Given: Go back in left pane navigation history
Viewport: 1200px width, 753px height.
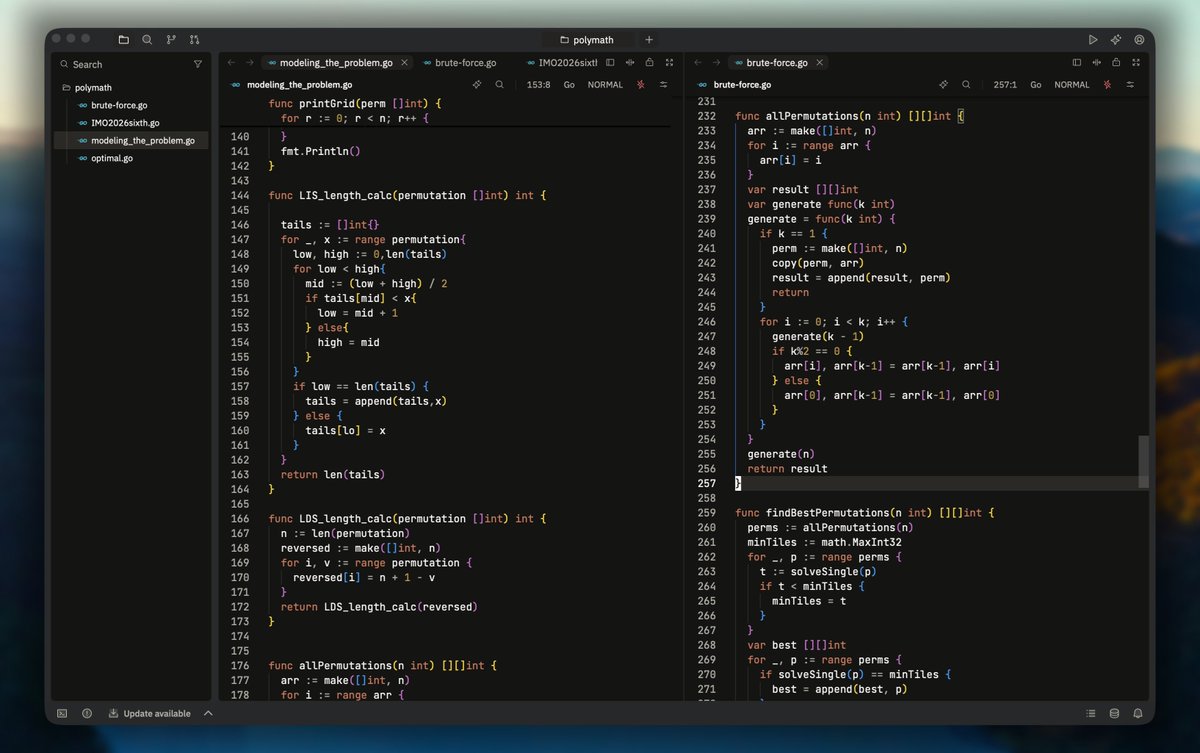Looking at the screenshot, I should 231,62.
